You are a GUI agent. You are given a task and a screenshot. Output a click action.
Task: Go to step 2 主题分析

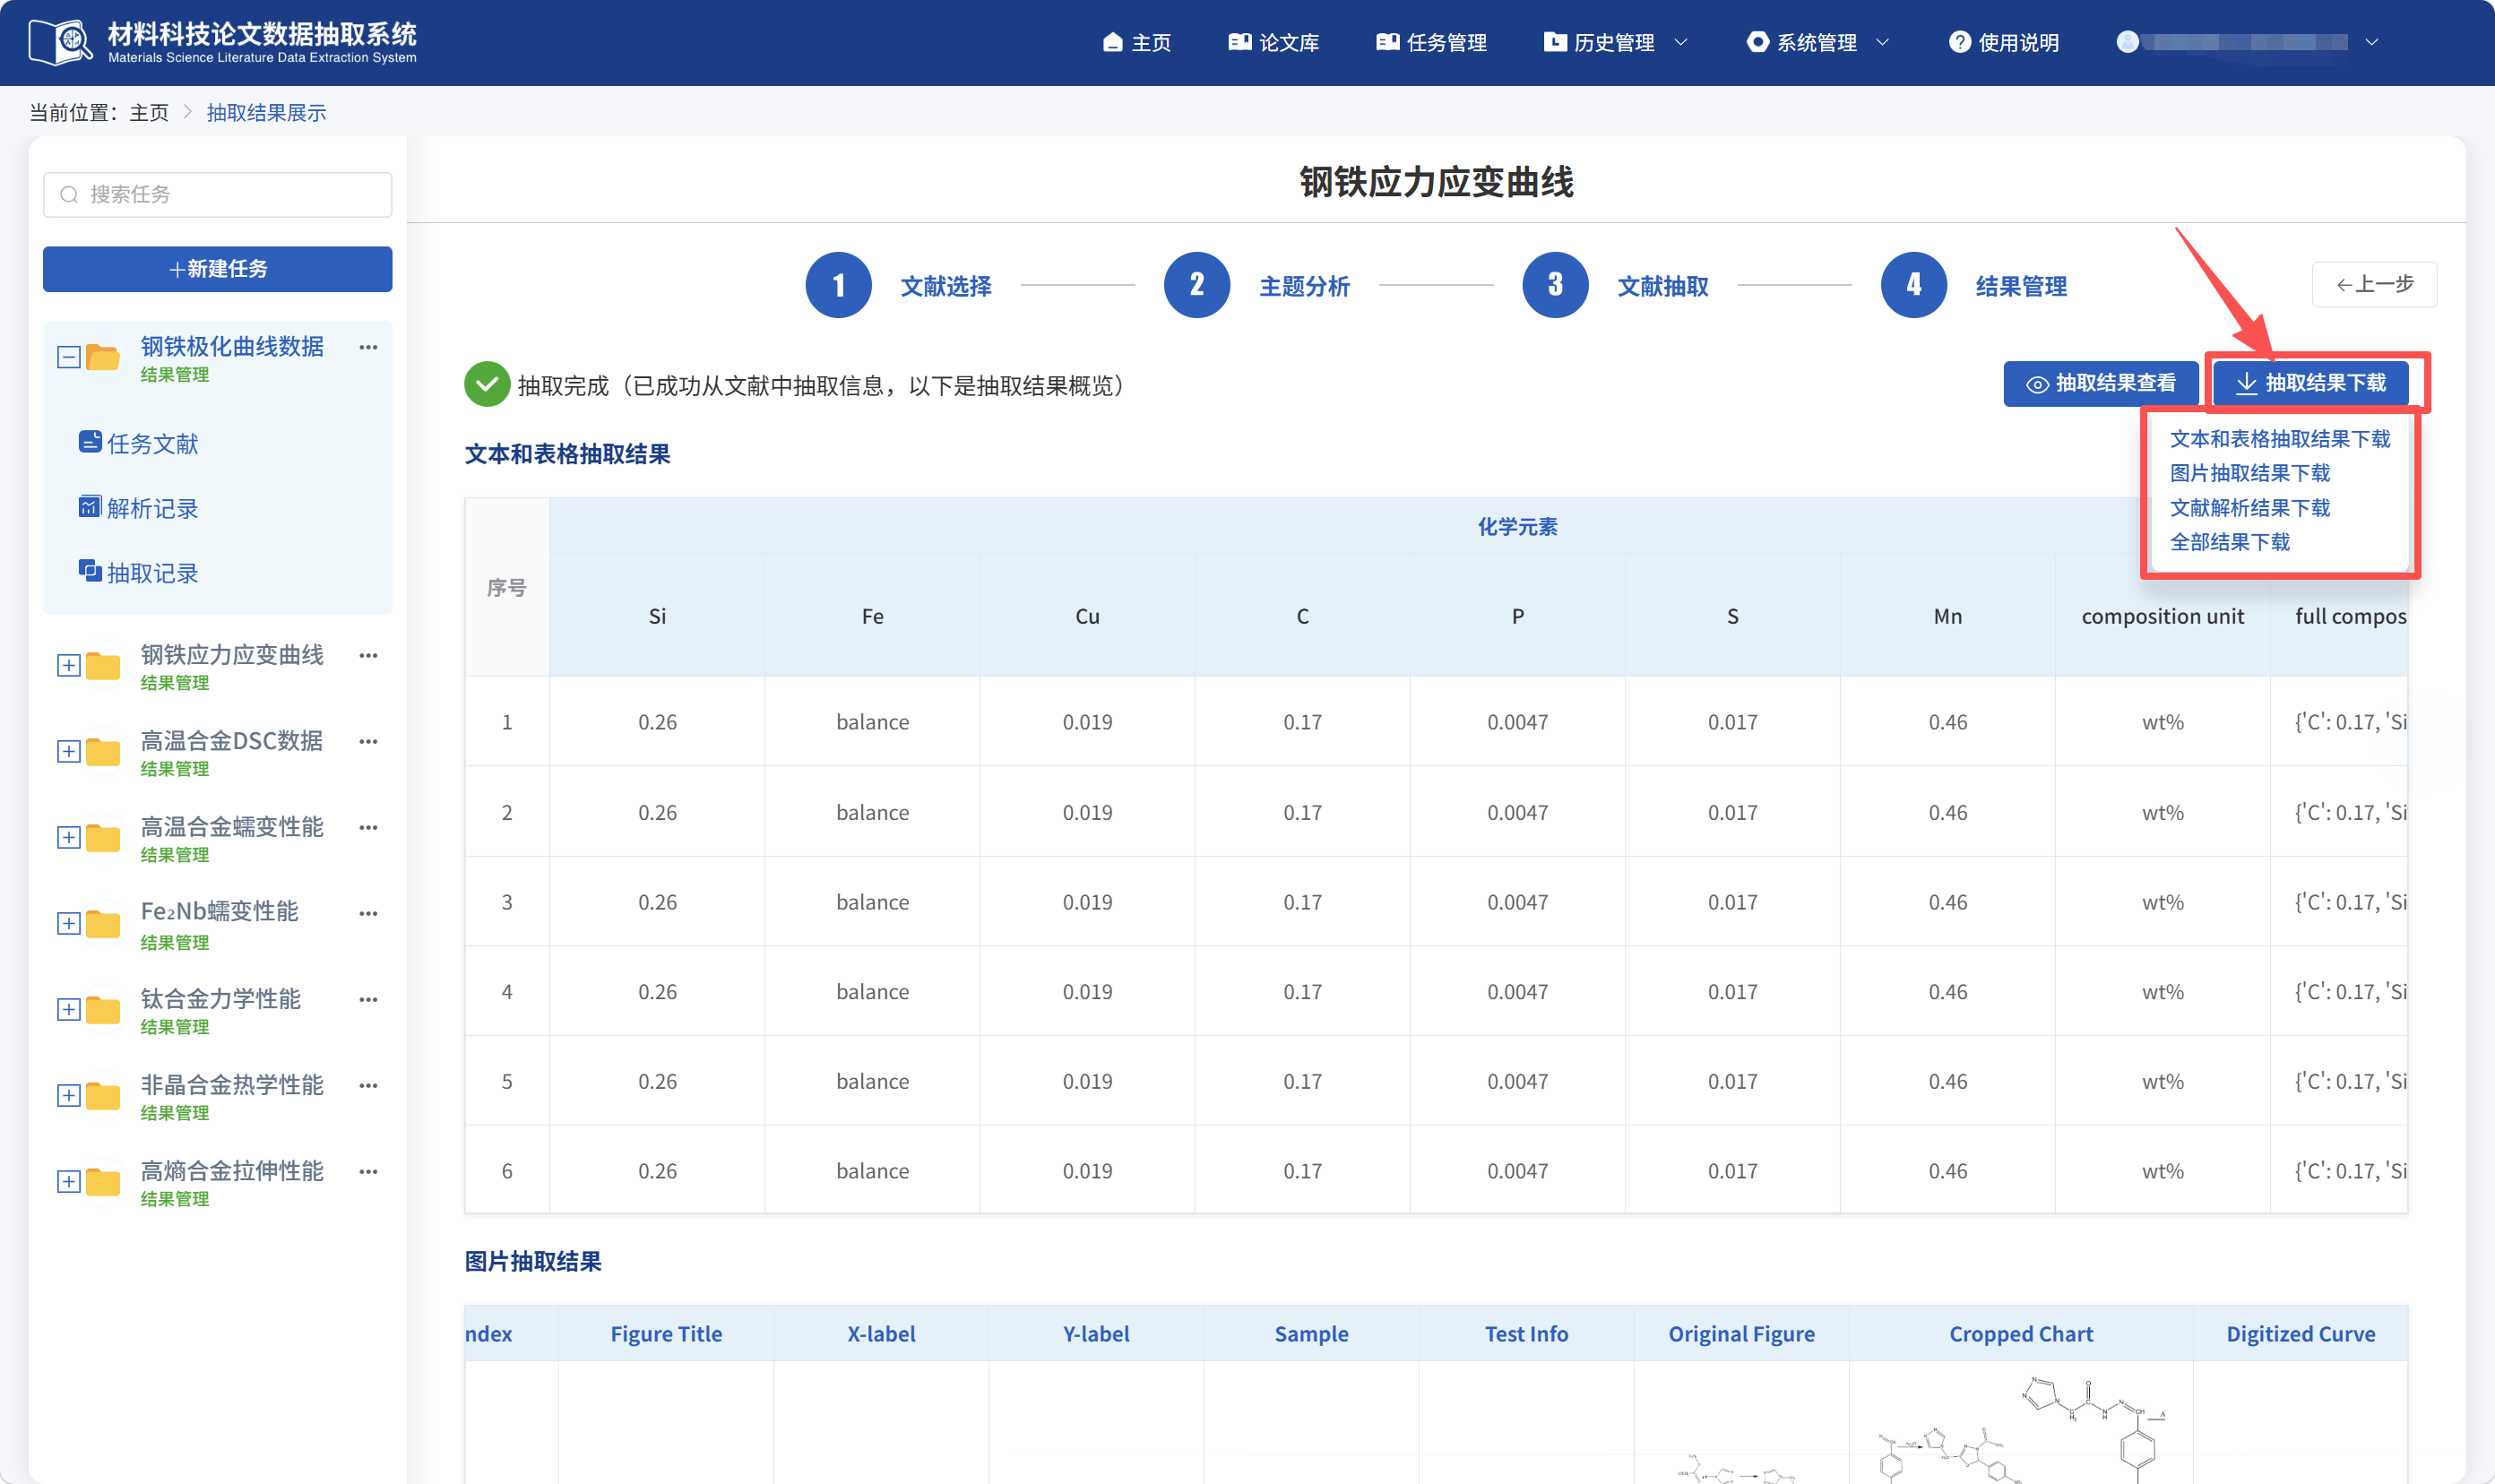(1257, 285)
